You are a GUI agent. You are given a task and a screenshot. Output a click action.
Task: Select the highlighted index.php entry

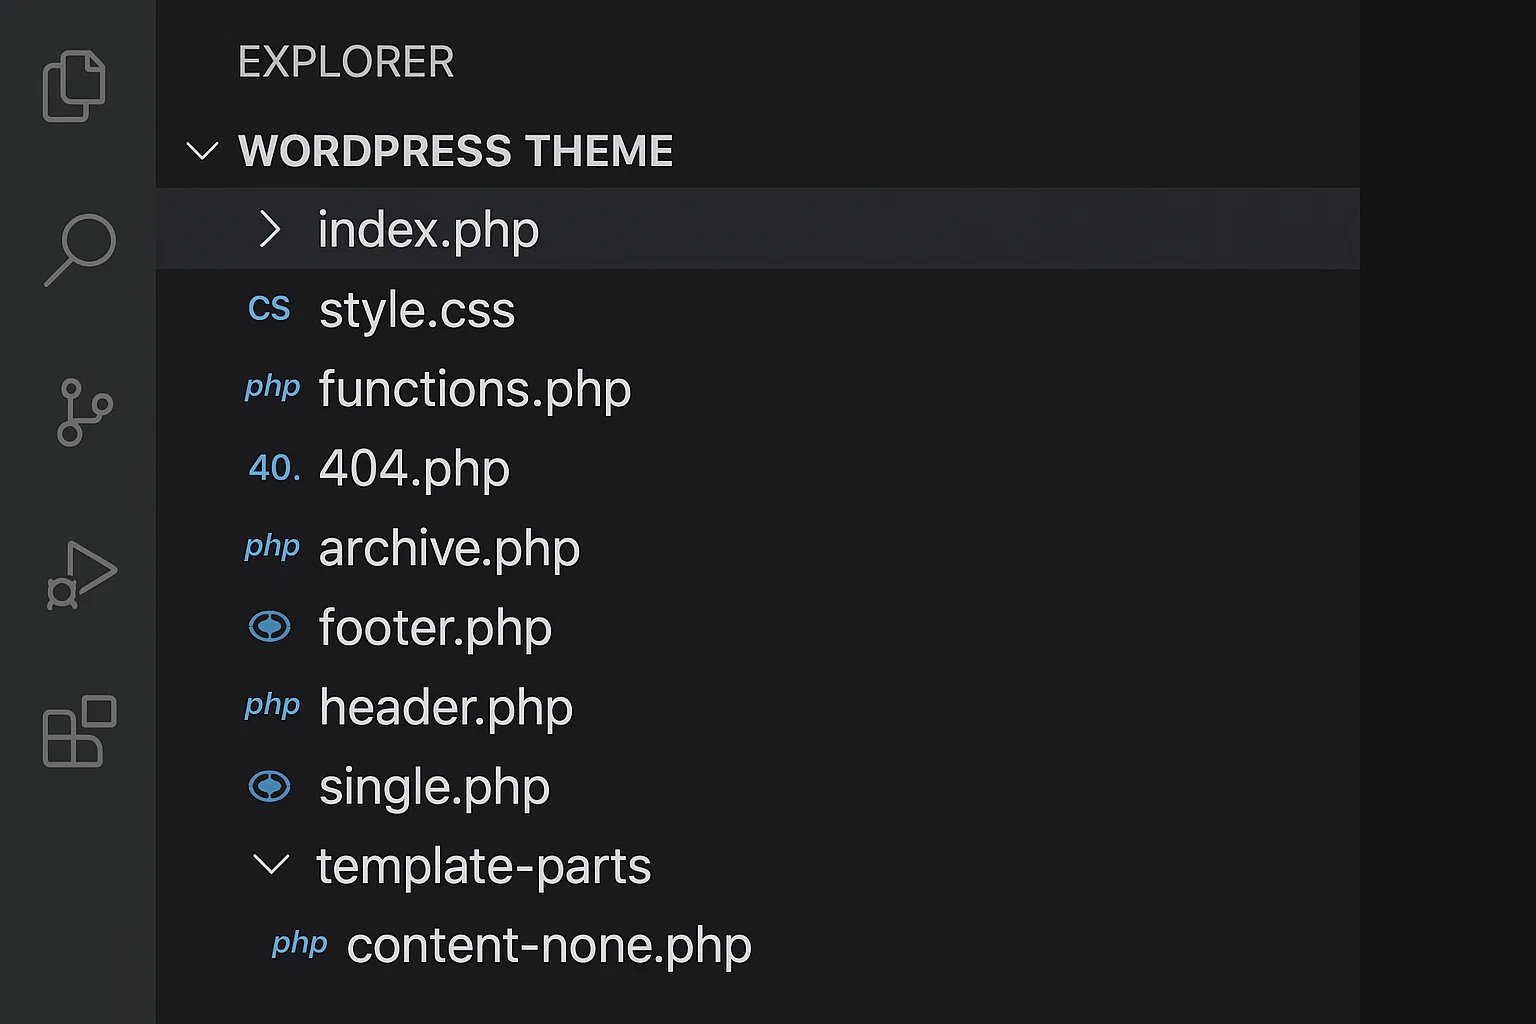point(428,230)
